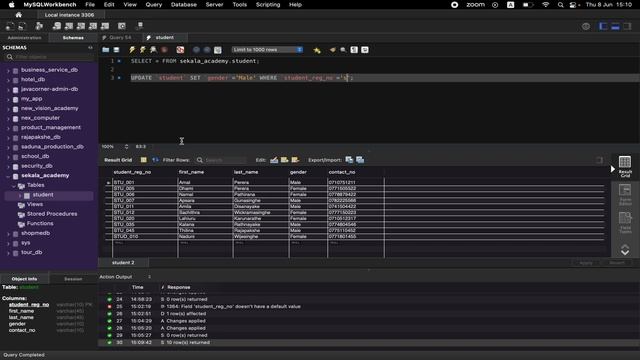640x360 pixels.
Task: Edit current row pencil icon
Action: (274, 160)
